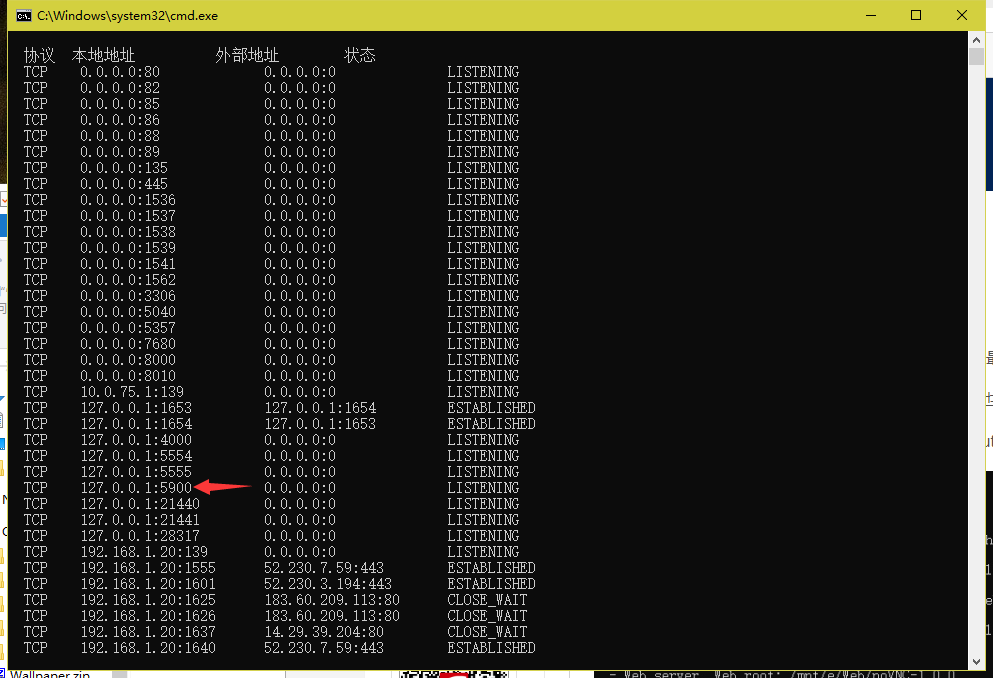Select local address 0.0.0.0:89

click(x=120, y=151)
